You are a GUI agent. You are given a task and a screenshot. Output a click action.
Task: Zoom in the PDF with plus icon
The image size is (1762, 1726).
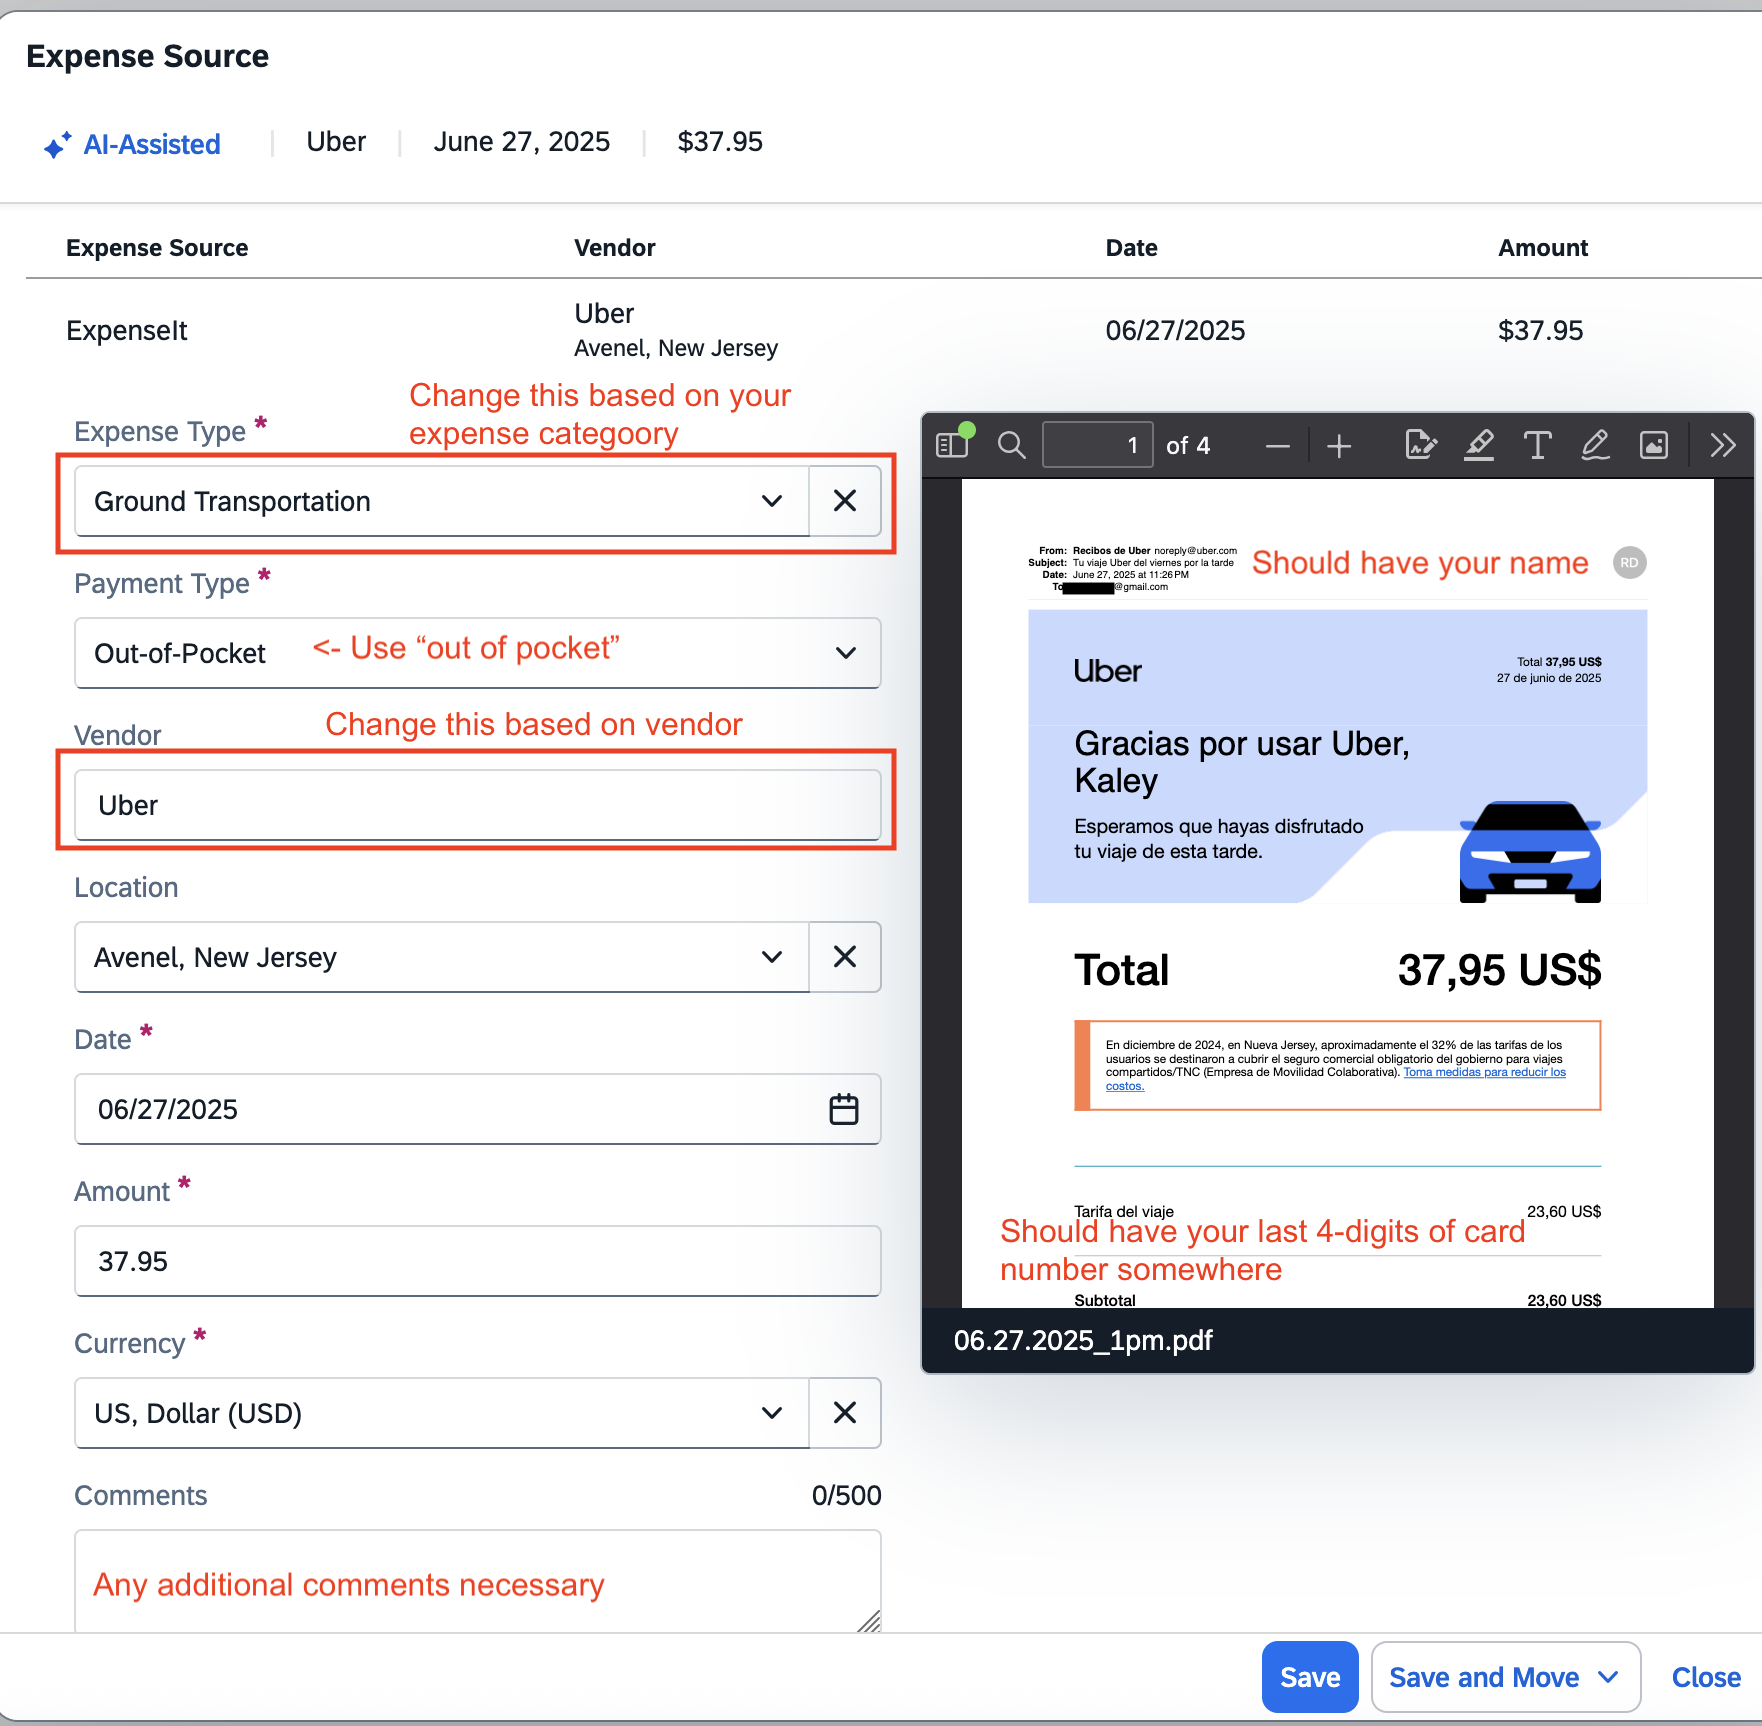[1339, 446]
